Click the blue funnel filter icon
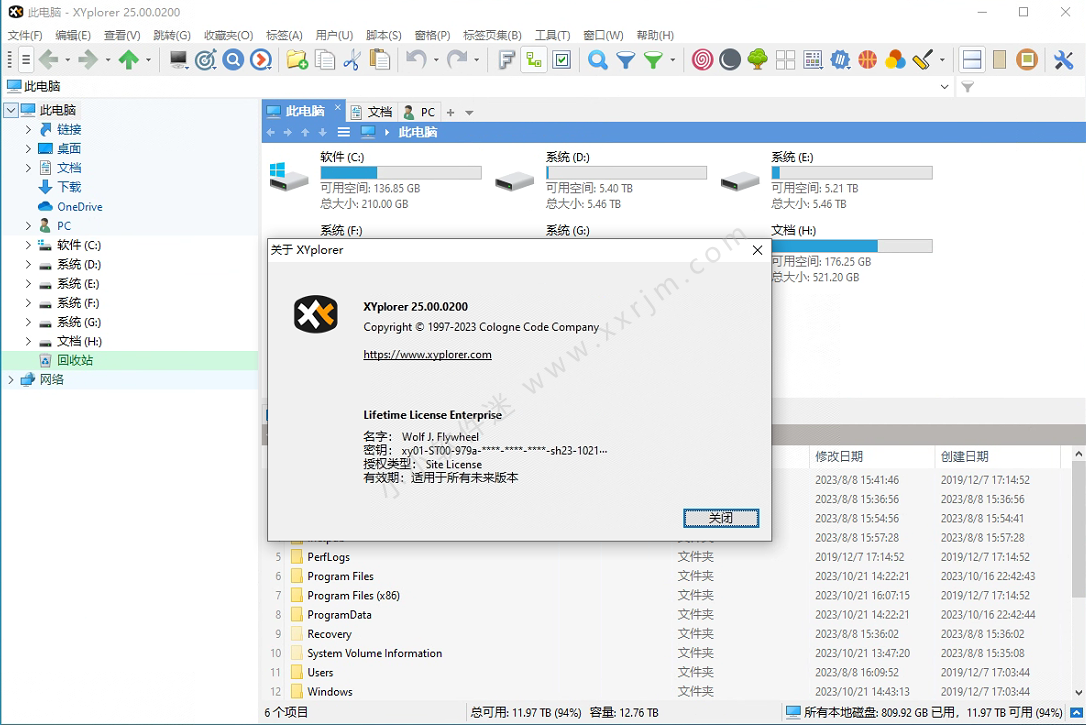Screen dimensions: 1086x725 [x=625, y=60]
